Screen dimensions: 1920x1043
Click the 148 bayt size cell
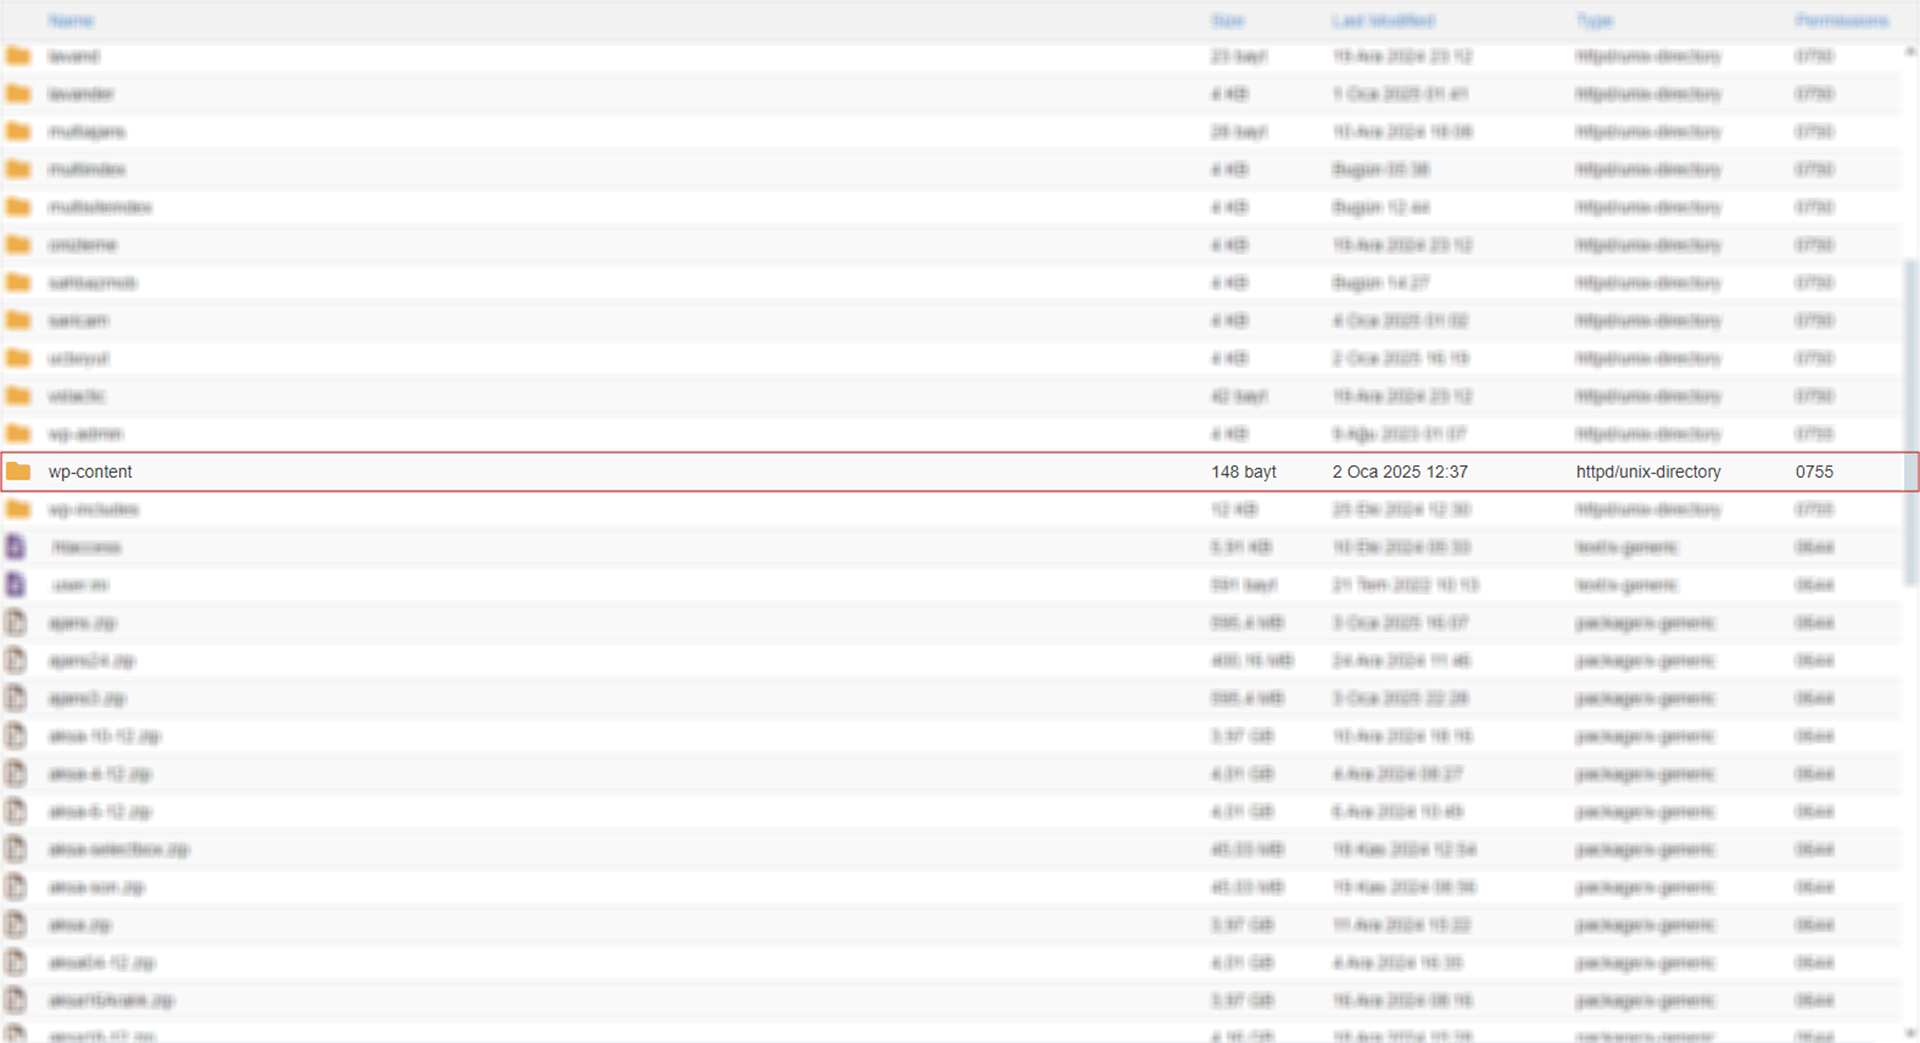coord(1244,472)
